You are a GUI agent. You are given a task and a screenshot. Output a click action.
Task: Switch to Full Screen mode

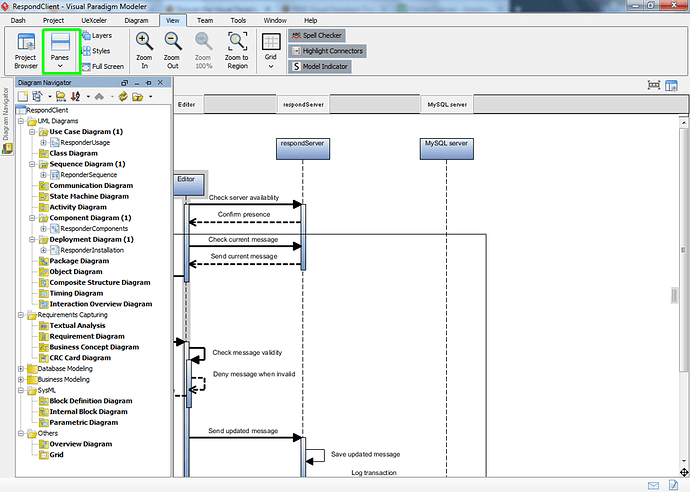[103, 66]
